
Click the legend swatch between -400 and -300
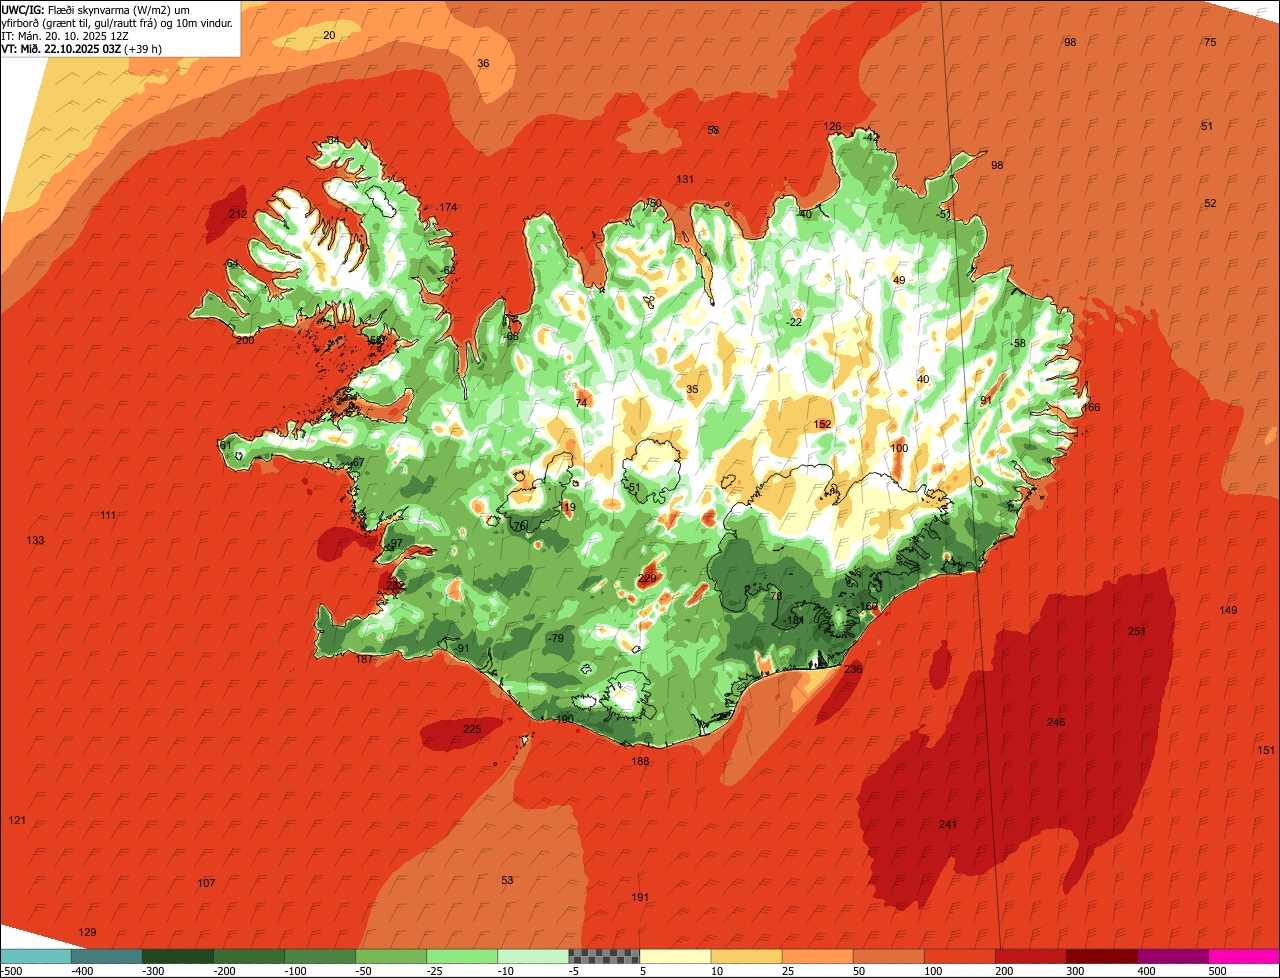click(106, 956)
